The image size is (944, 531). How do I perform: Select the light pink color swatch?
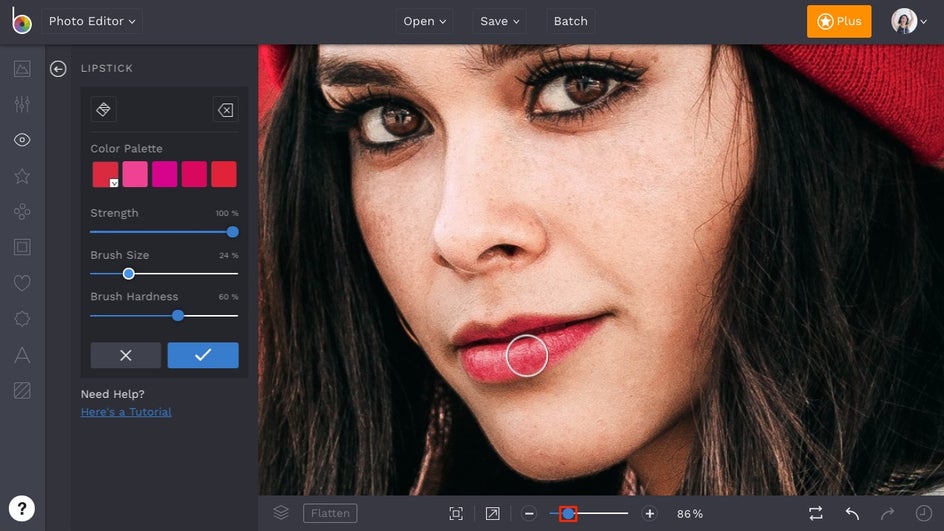coord(135,174)
